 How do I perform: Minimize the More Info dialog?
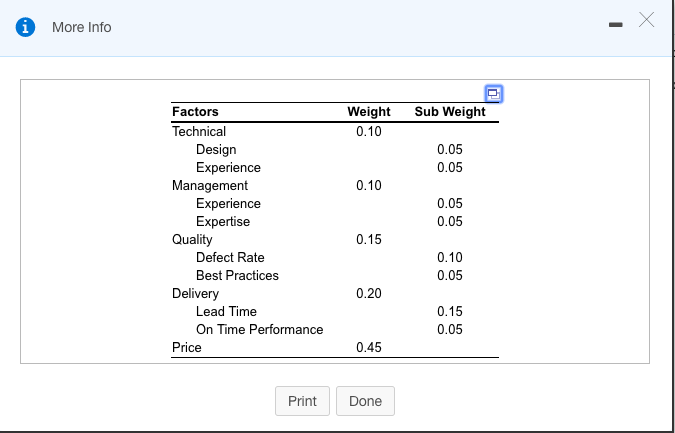[x=616, y=25]
